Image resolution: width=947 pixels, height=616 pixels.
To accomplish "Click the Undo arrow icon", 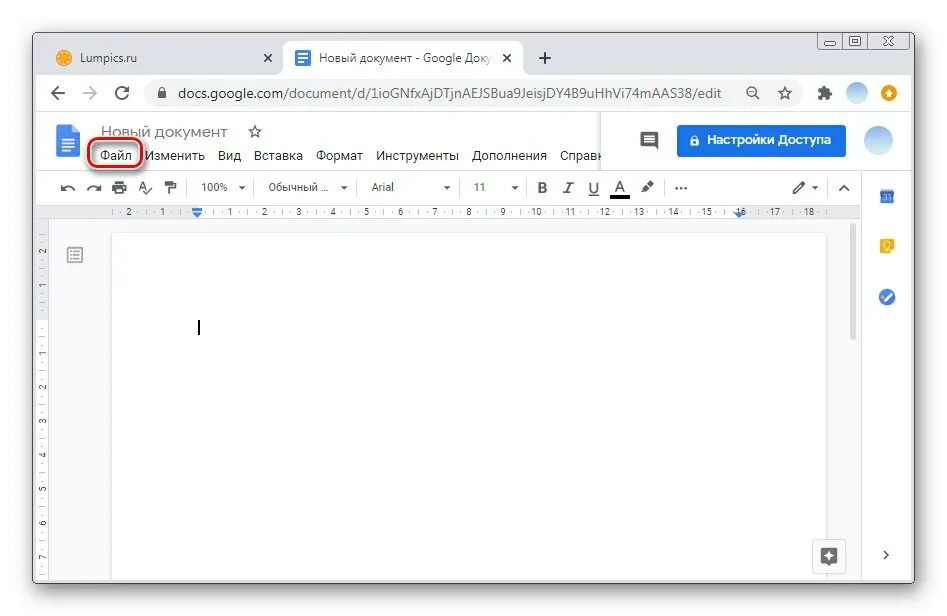I will 68,188.
